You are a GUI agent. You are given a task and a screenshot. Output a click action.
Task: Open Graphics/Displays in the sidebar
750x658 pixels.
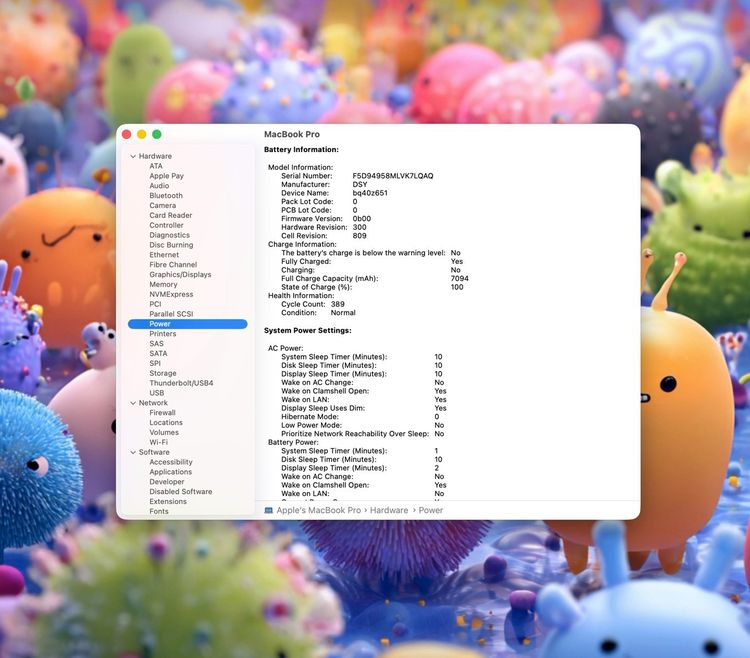point(180,274)
